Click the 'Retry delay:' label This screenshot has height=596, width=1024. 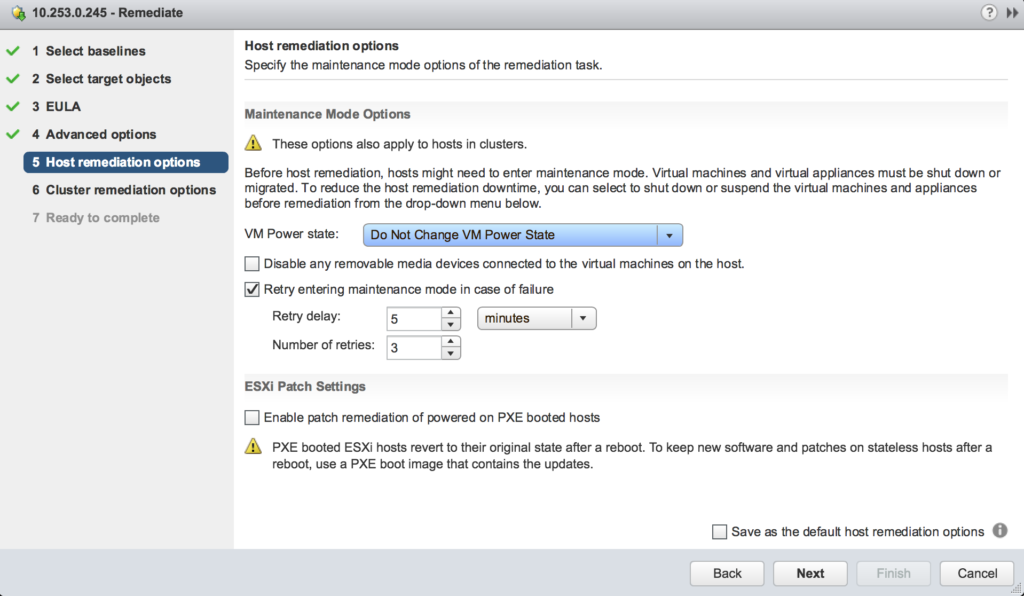click(306, 316)
